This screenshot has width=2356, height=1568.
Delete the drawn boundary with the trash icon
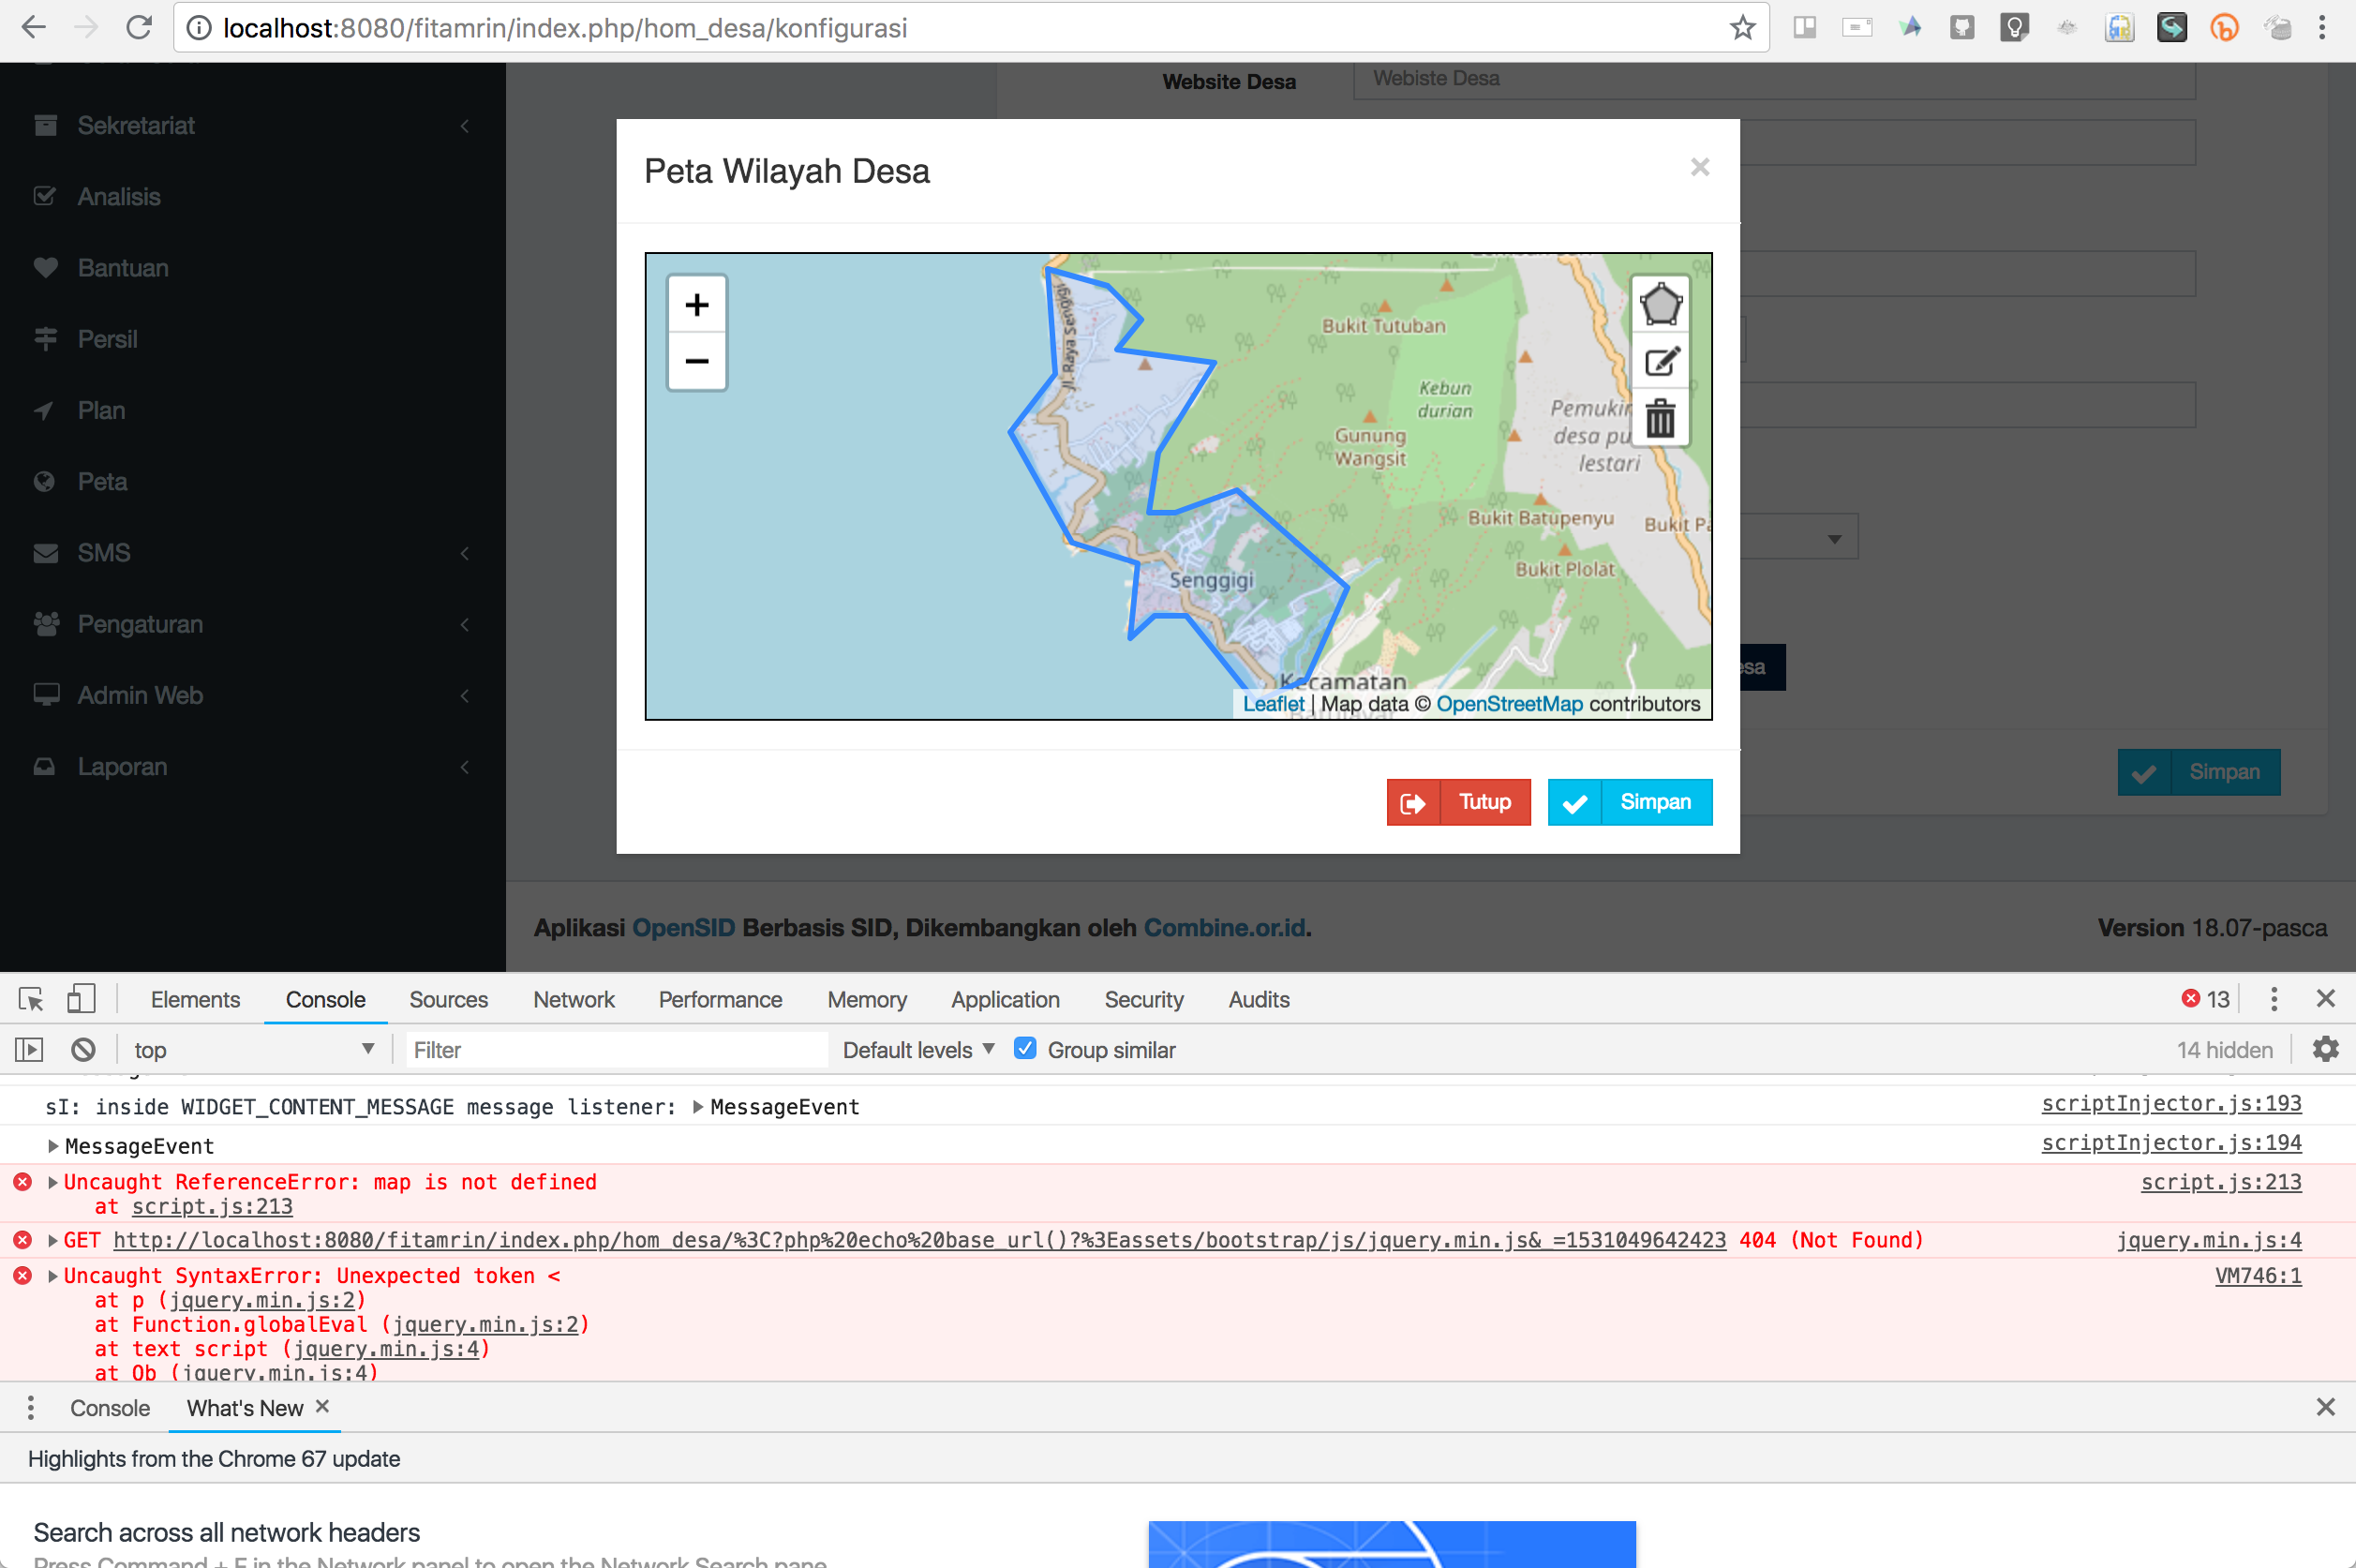coord(1660,420)
